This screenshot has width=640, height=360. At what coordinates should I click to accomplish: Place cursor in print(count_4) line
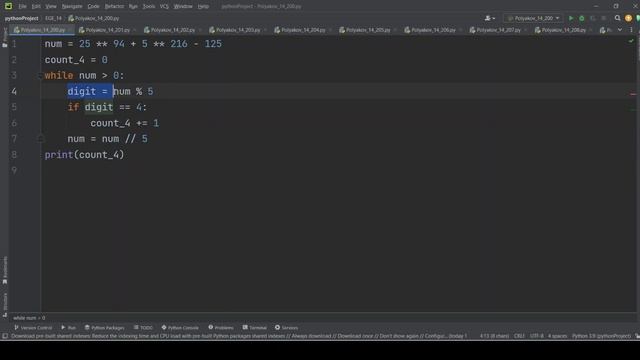click(84, 155)
